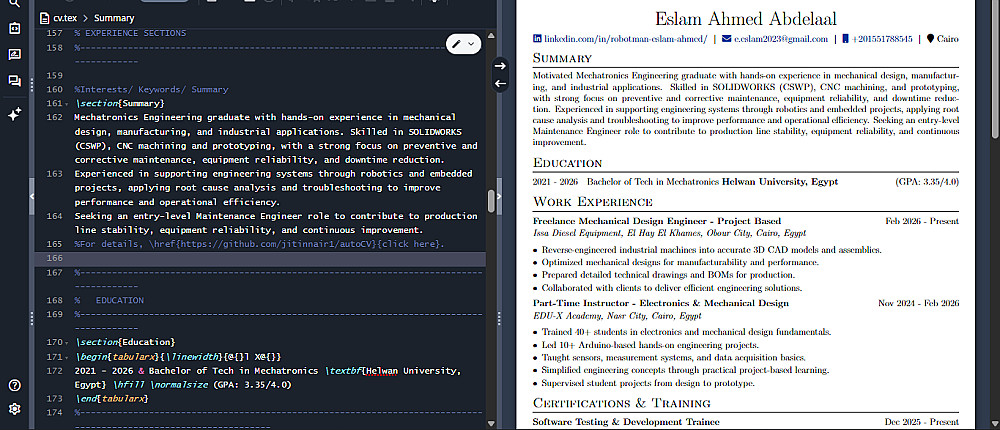Open the settings gear icon
The image size is (1000, 430).
click(14, 409)
